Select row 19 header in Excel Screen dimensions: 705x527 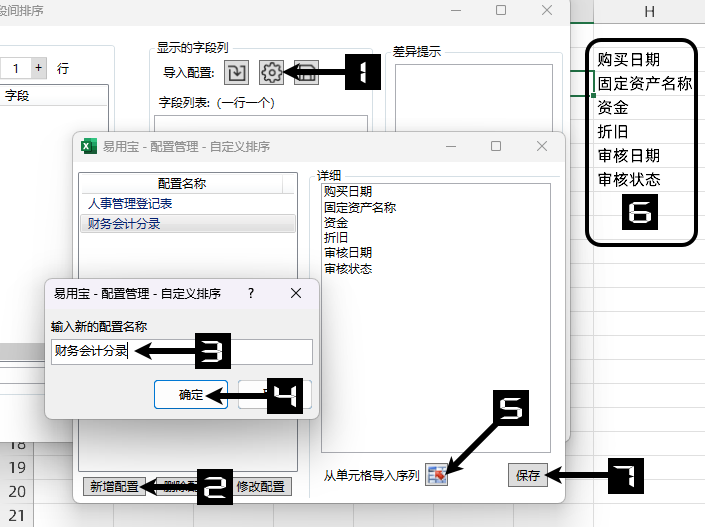(x=17, y=468)
